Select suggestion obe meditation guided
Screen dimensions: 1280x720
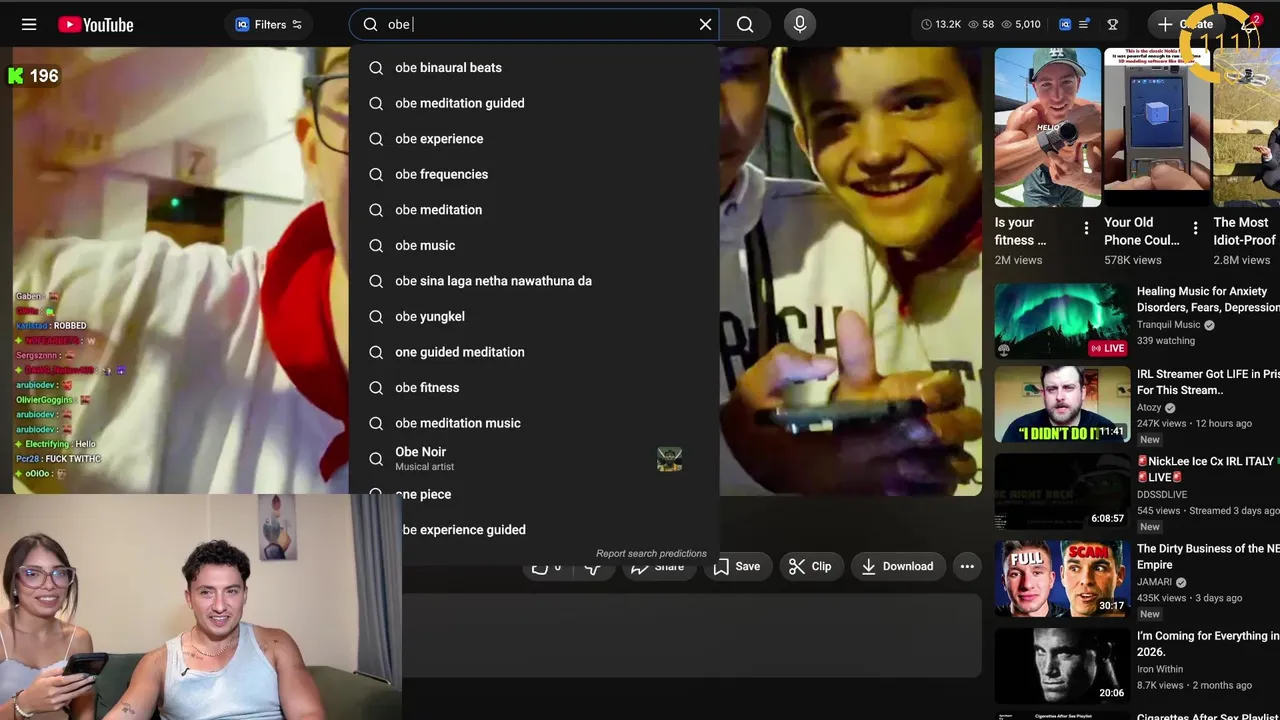coord(534,103)
